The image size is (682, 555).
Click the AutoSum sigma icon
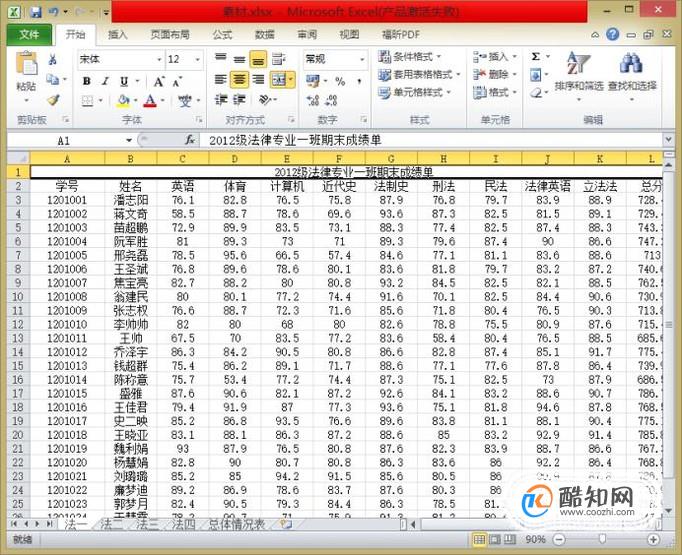[x=536, y=57]
